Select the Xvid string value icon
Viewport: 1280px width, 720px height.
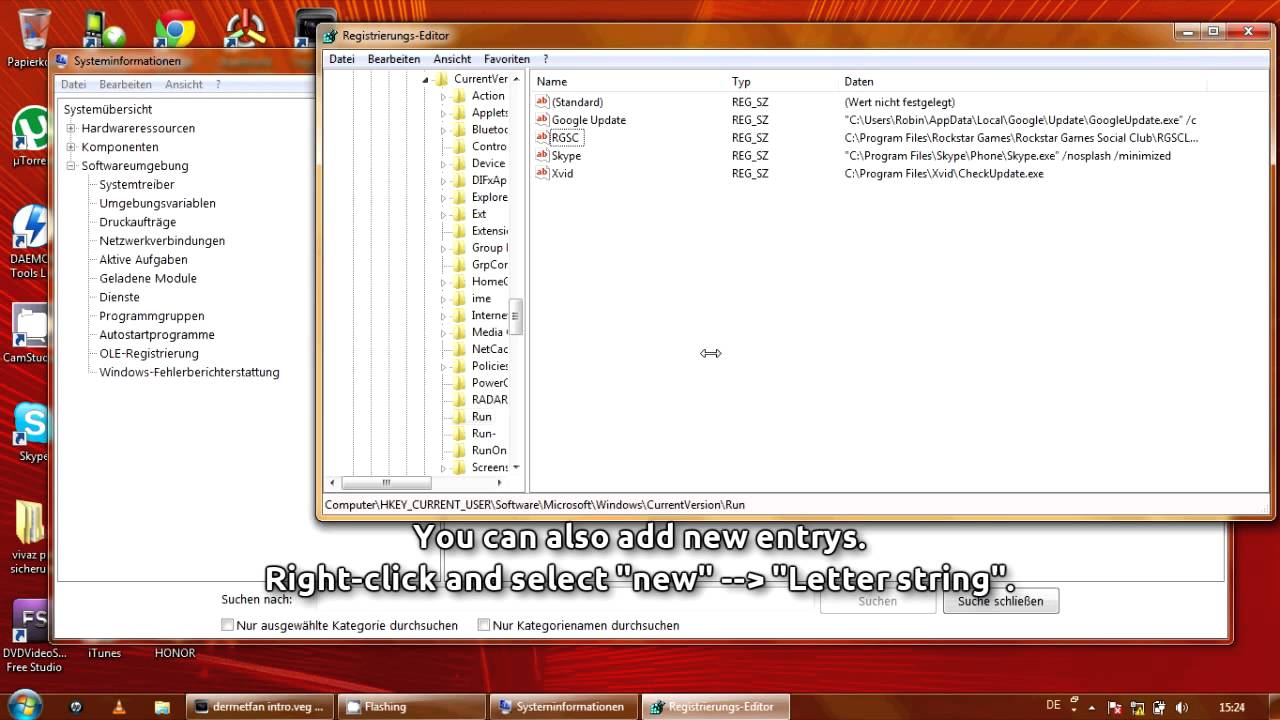pyautogui.click(x=542, y=174)
